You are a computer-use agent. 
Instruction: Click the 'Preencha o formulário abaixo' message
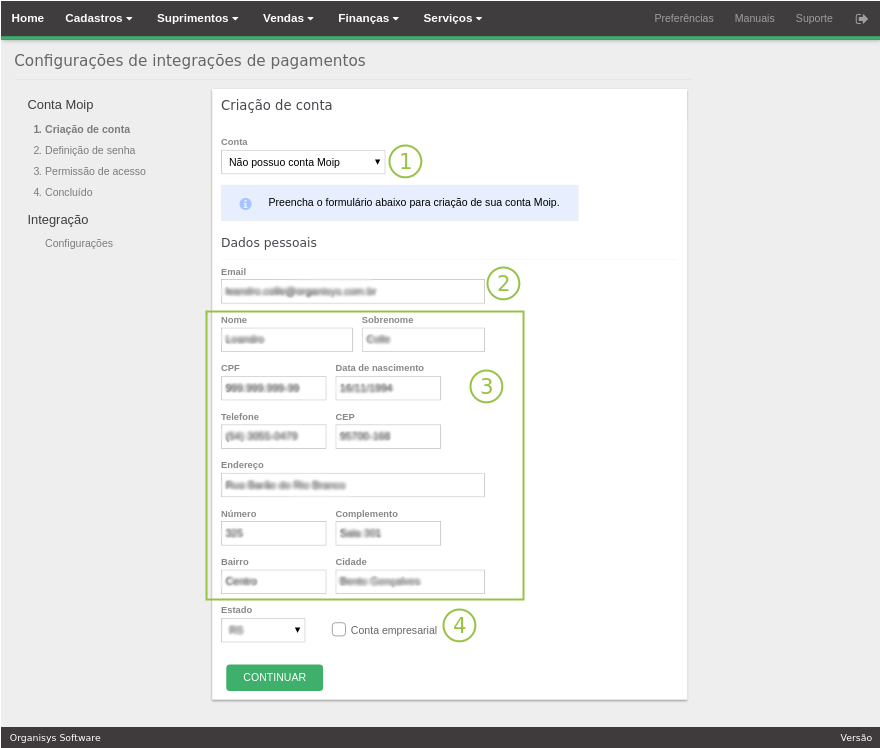(x=414, y=202)
